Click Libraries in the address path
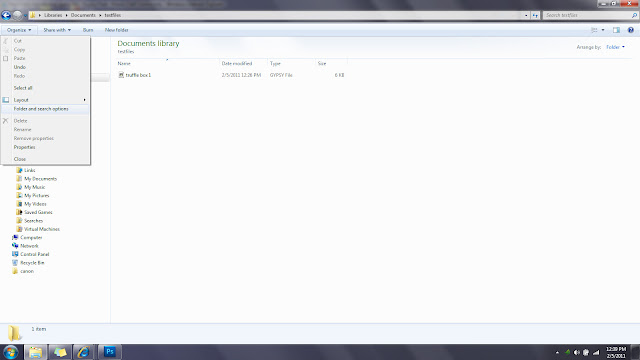 coord(53,15)
